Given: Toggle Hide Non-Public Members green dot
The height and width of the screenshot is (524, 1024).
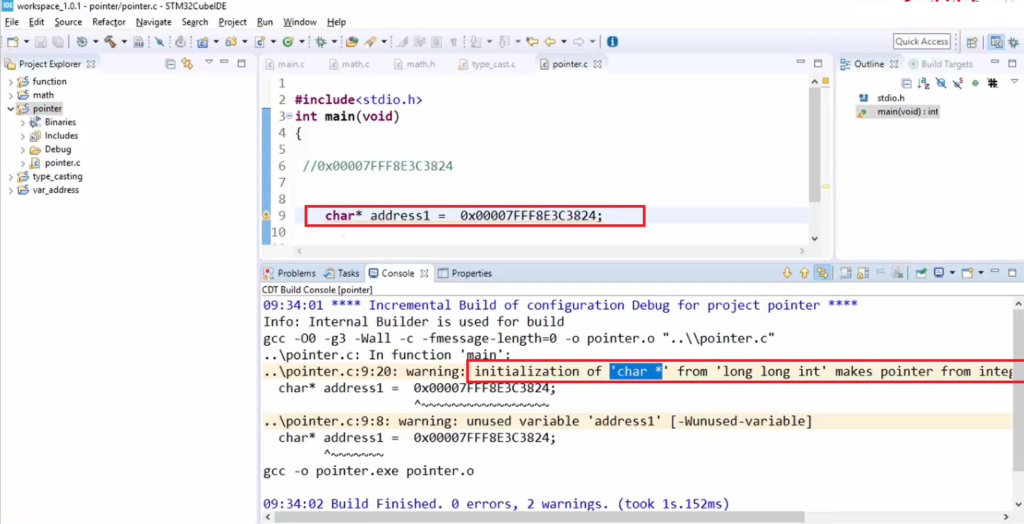Looking at the screenshot, I should (x=975, y=83).
